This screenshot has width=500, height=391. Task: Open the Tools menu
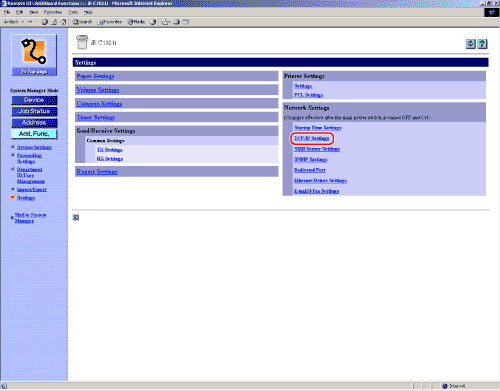pyautogui.click(x=73, y=12)
